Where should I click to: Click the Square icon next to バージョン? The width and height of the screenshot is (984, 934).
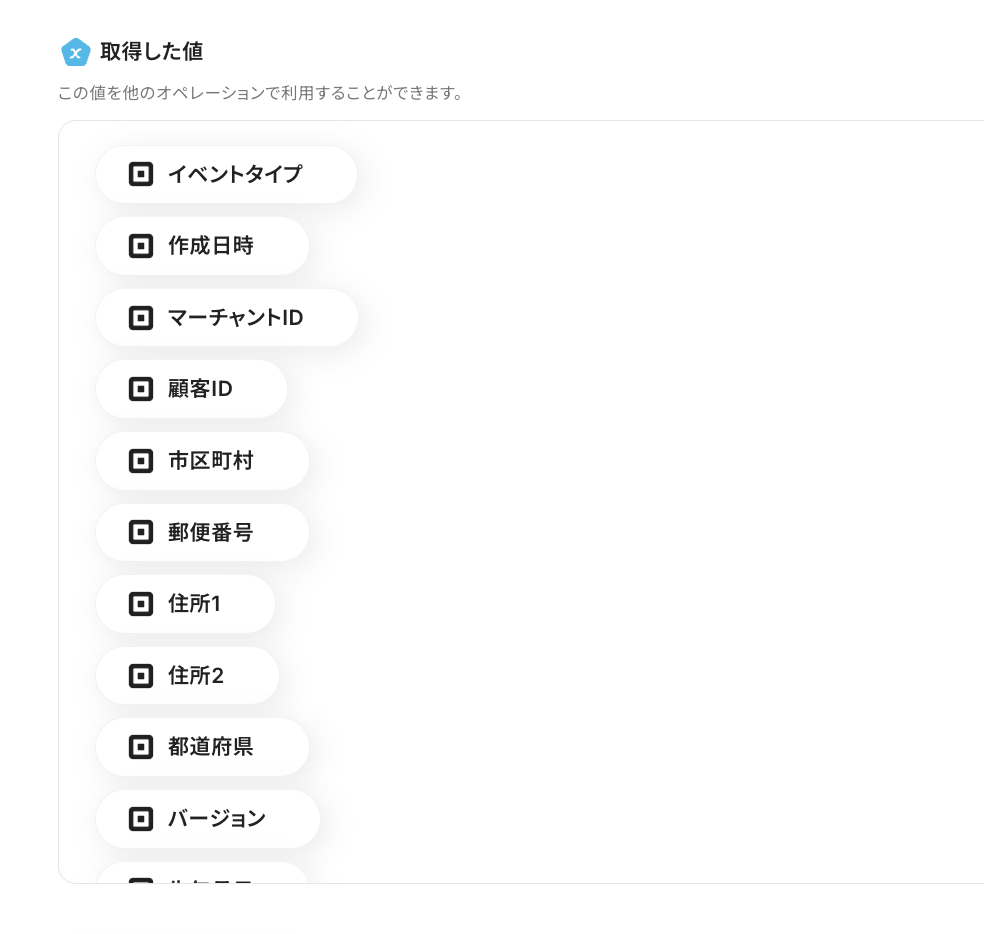141,819
